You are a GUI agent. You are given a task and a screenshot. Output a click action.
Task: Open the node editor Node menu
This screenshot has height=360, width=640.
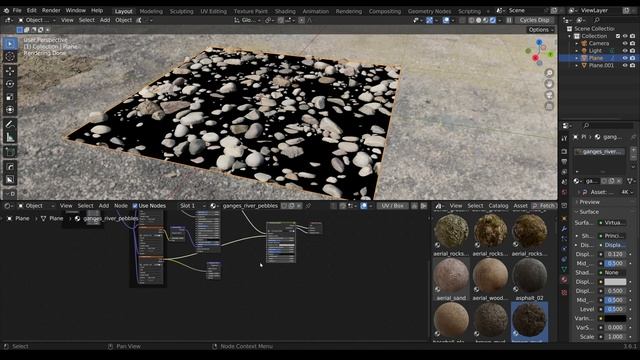coord(121,206)
